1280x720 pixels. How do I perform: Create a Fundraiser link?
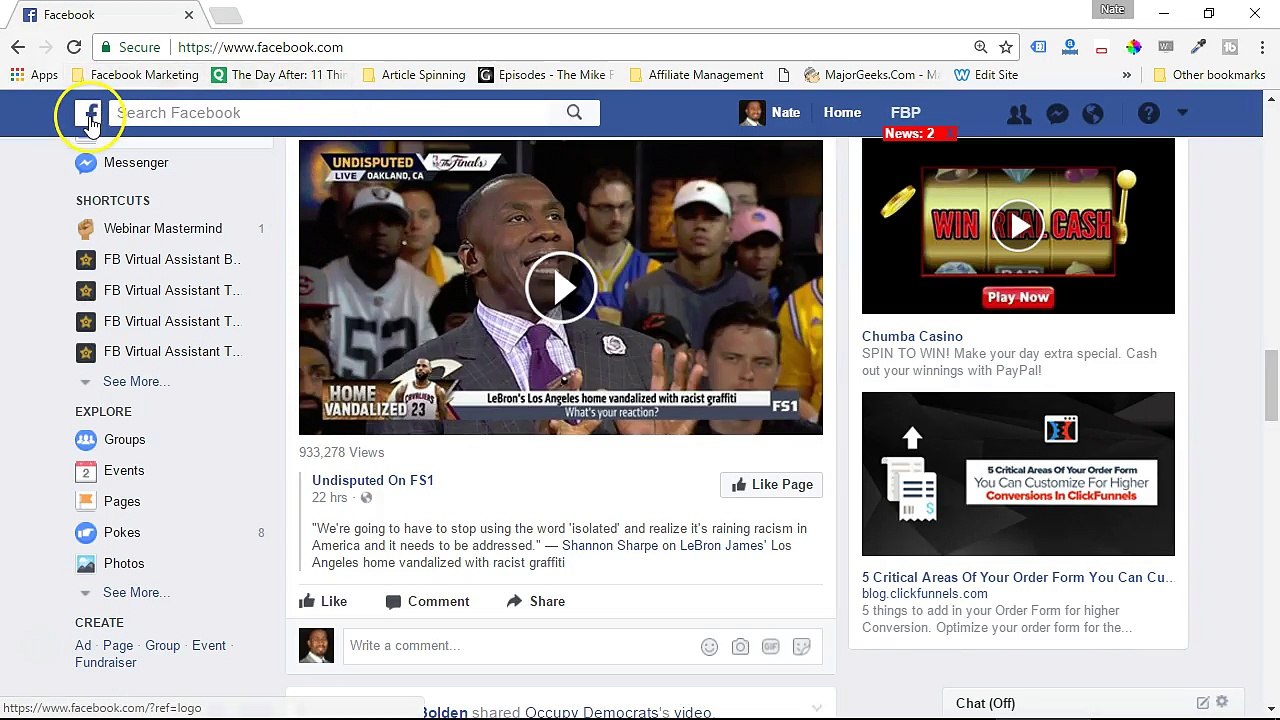tap(105, 663)
